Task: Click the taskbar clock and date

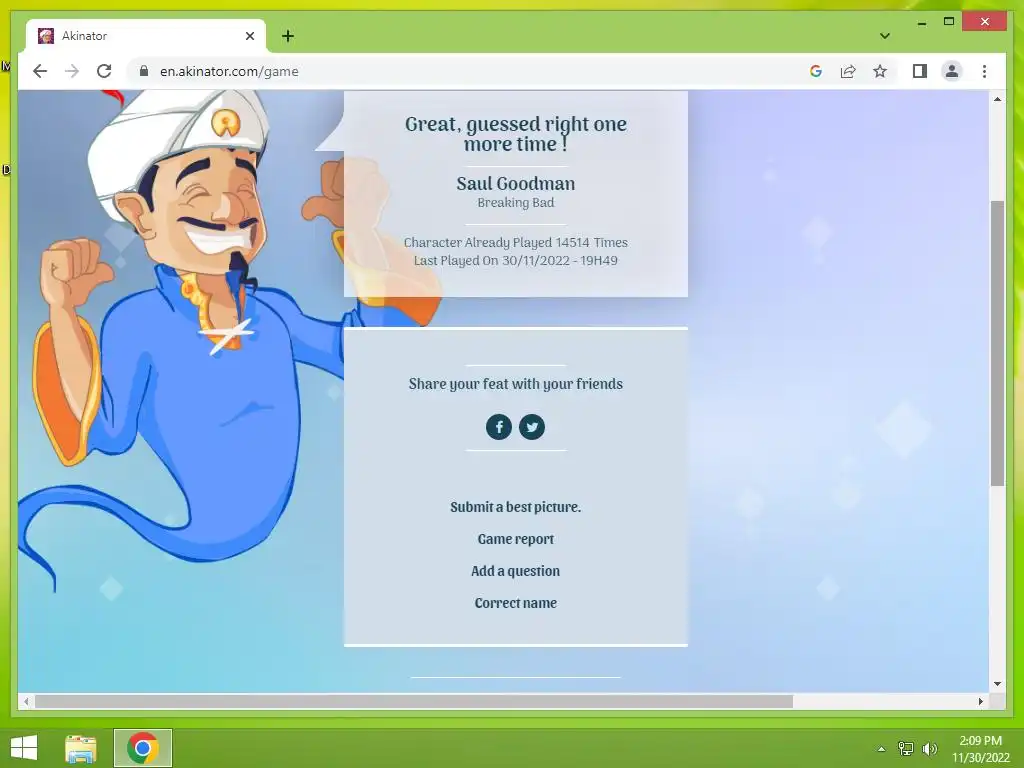Action: pos(980,748)
